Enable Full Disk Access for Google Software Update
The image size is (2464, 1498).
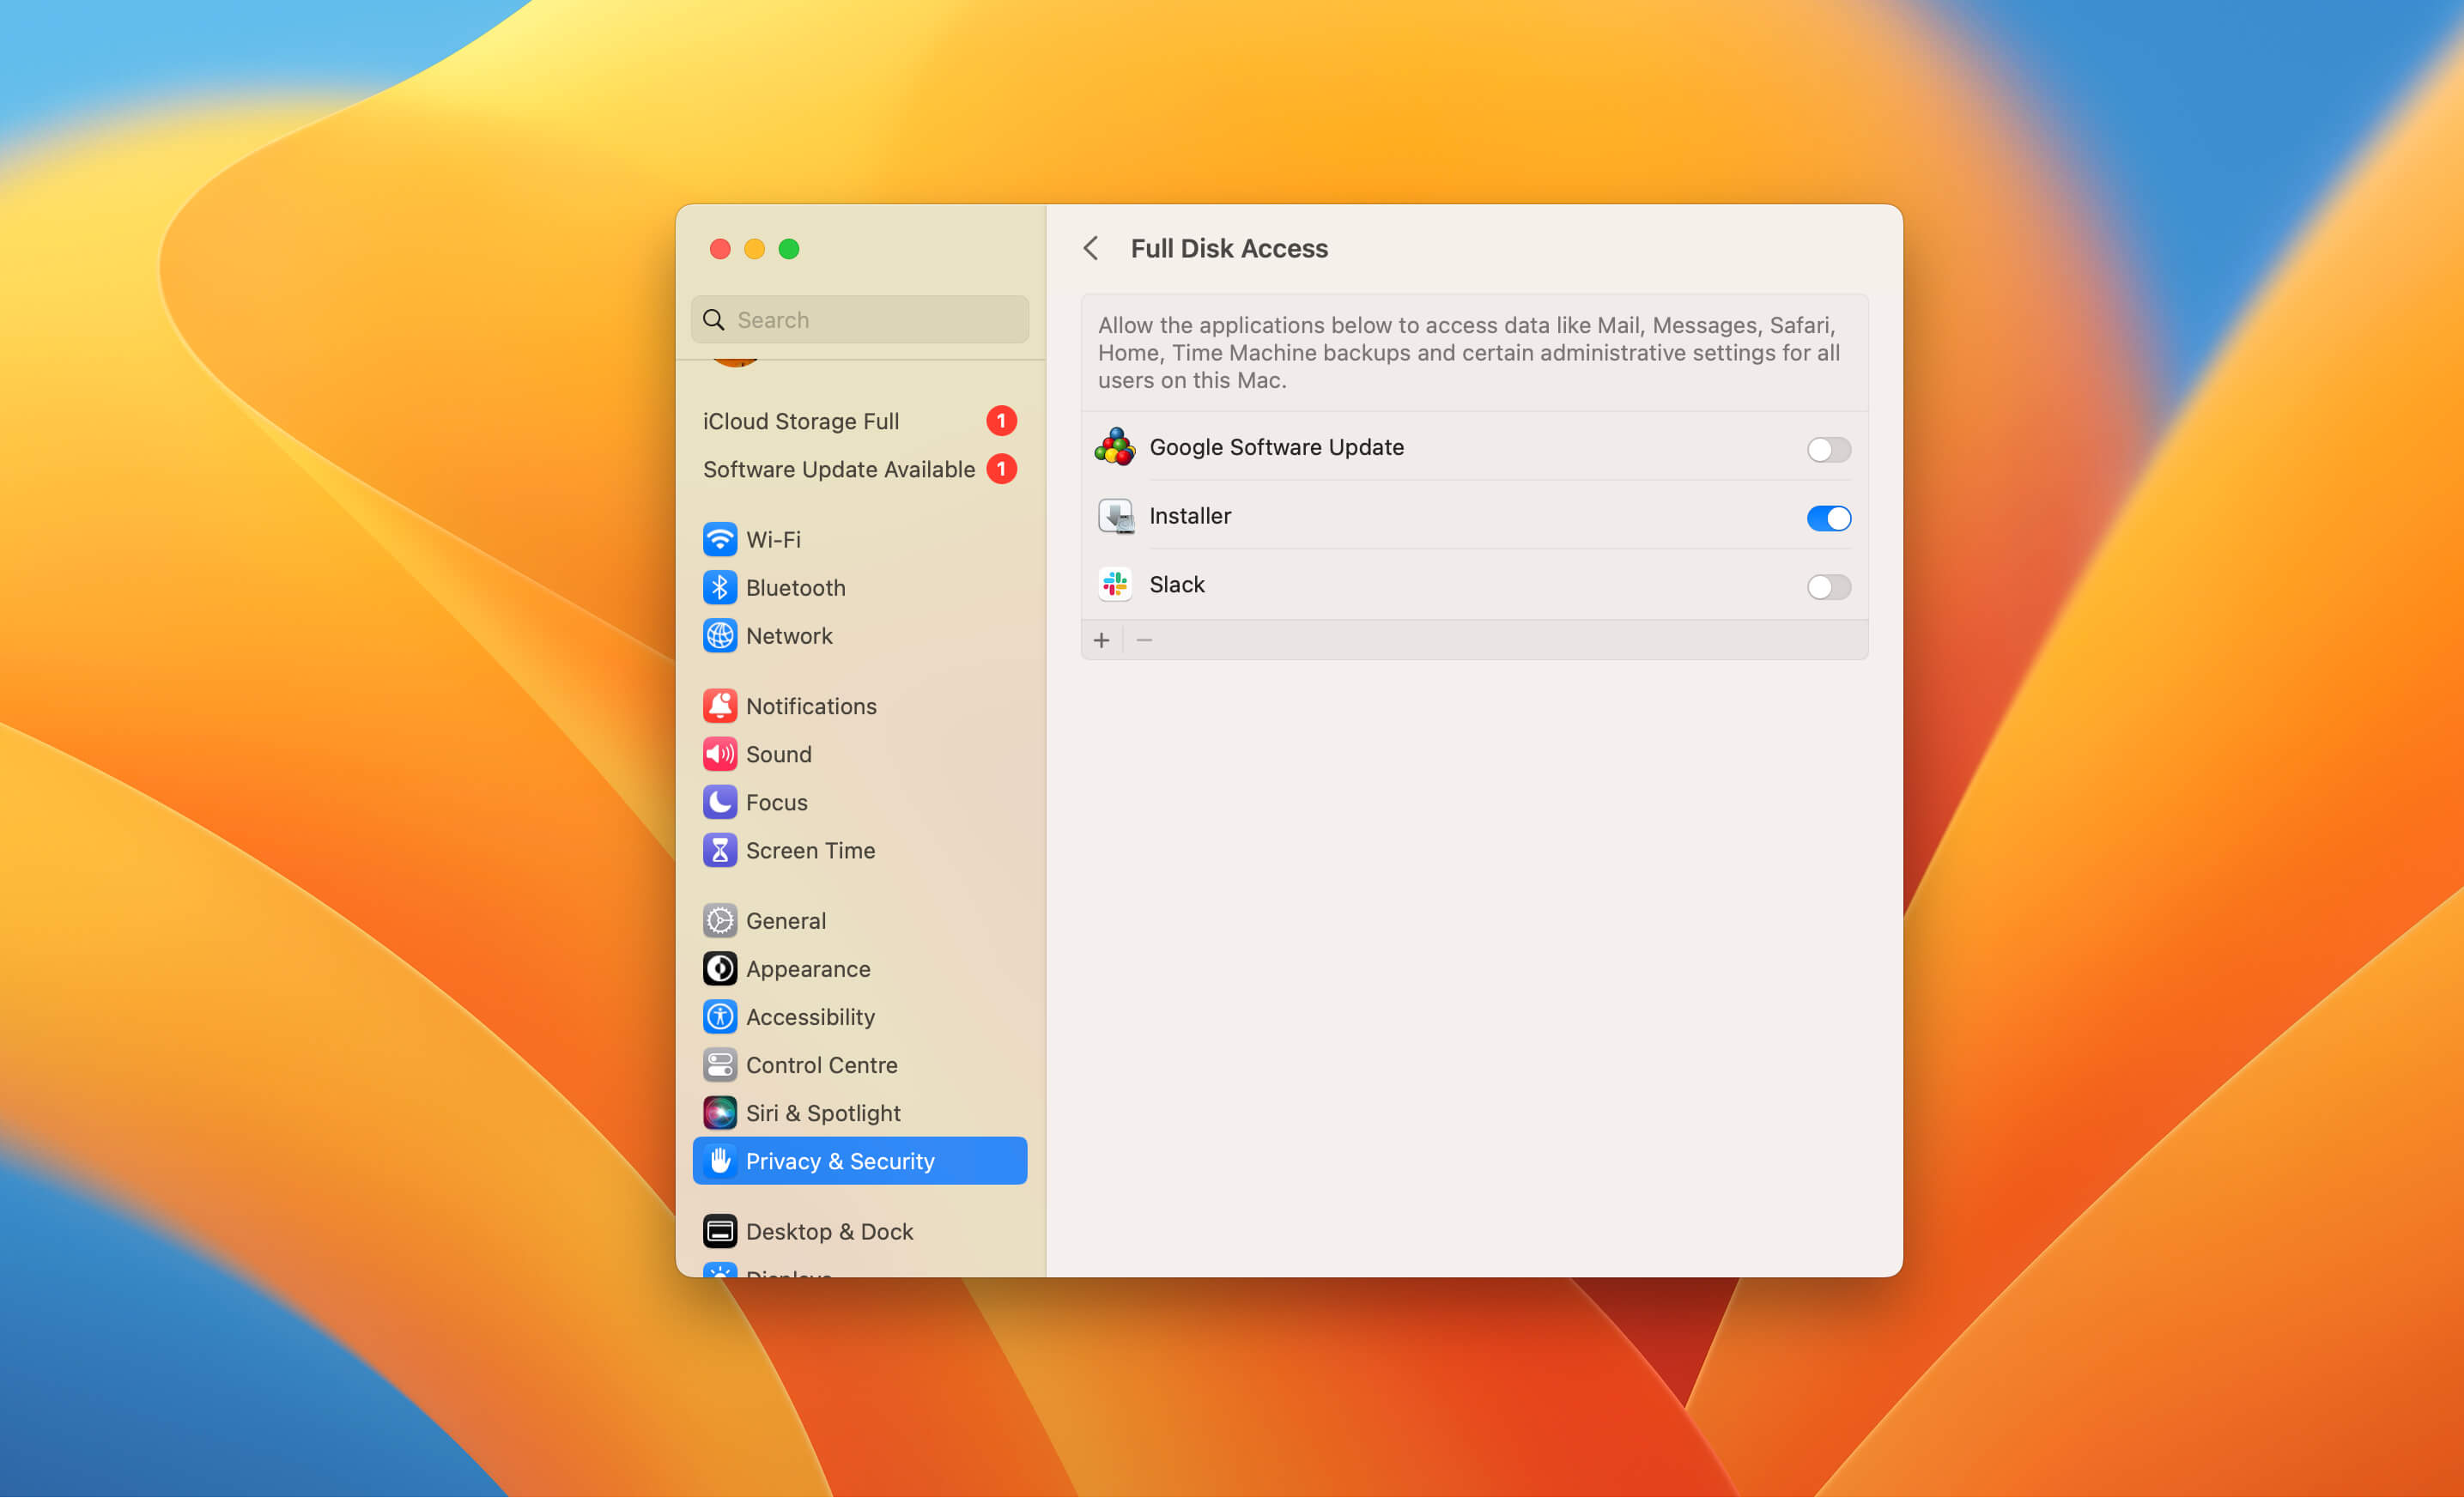pos(1828,449)
